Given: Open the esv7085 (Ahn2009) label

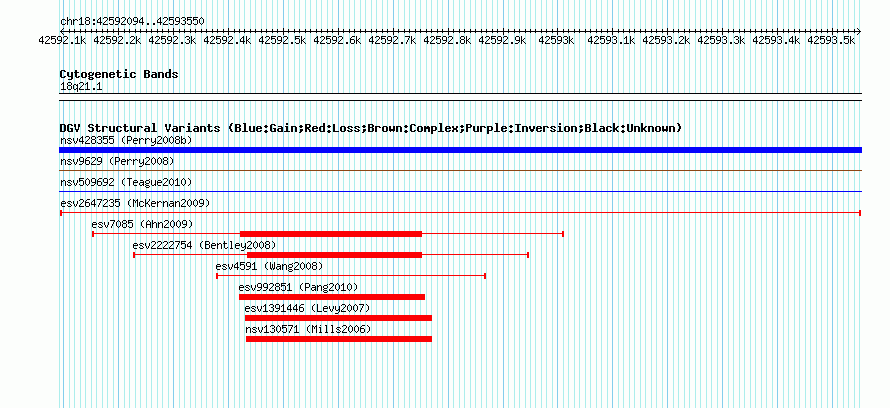Looking at the screenshot, I should click(142, 224).
